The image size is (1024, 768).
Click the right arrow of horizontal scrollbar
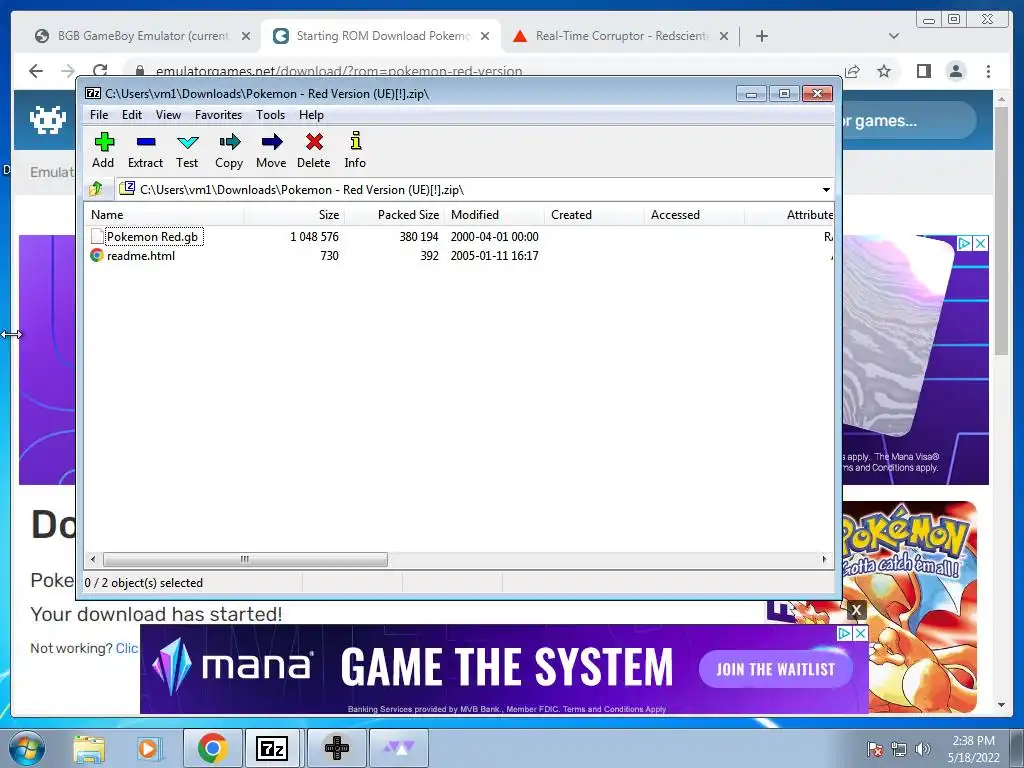pyautogui.click(x=824, y=560)
